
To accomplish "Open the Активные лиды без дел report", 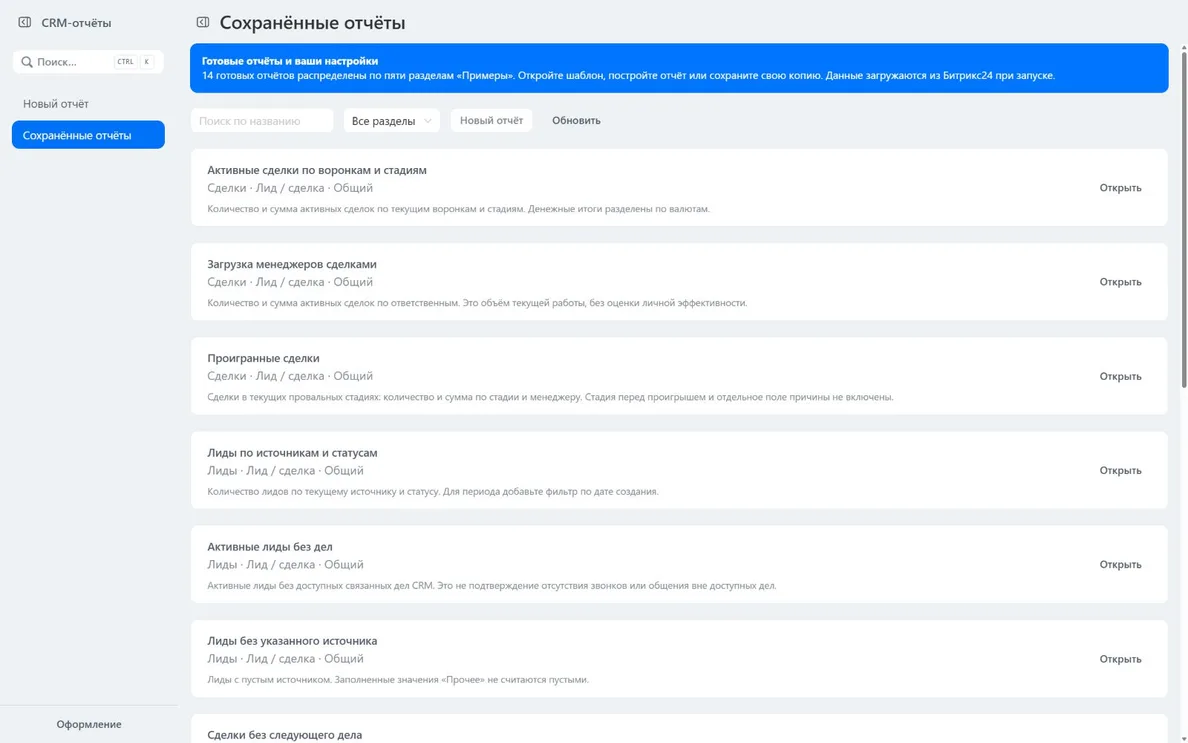I will [1120, 564].
